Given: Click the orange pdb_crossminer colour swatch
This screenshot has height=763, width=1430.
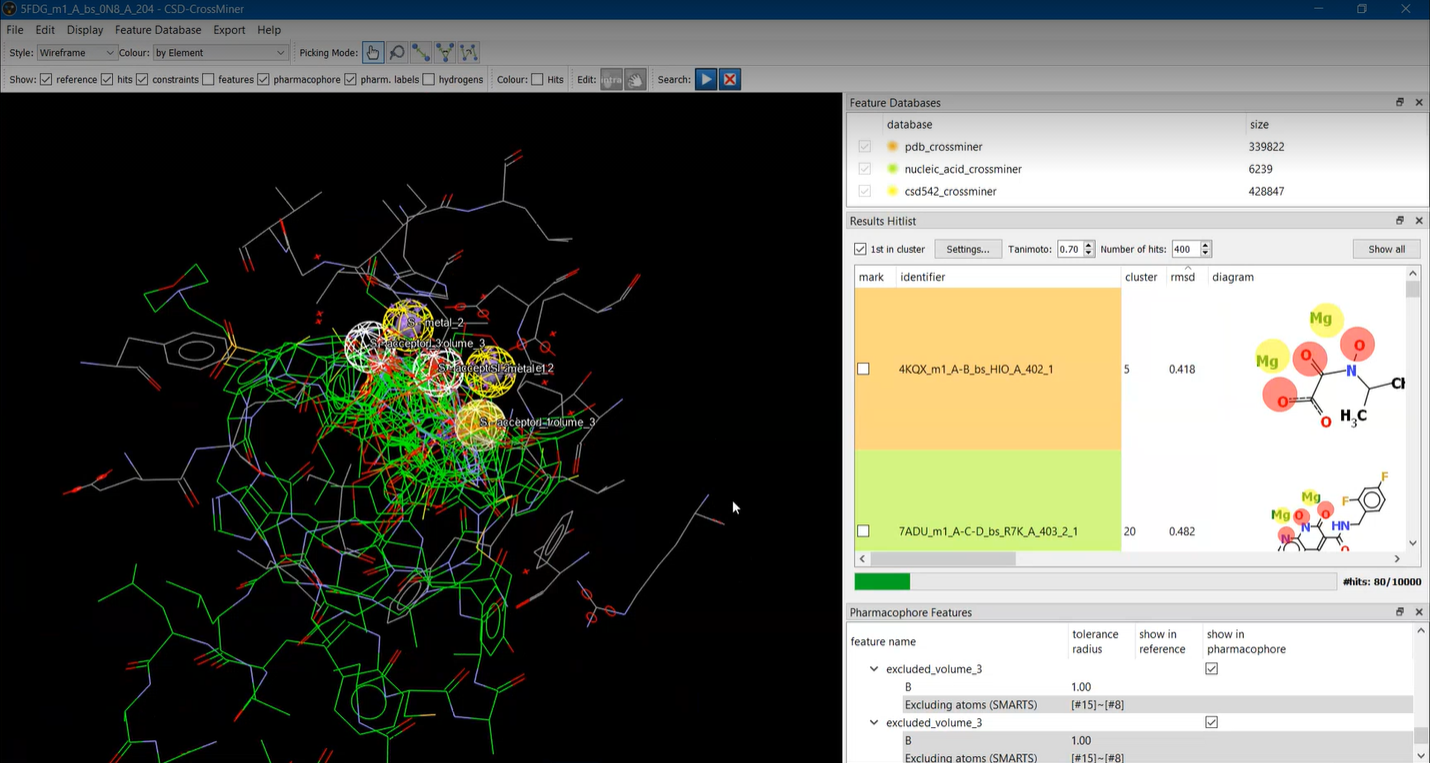Looking at the screenshot, I should tap(893, 147).
